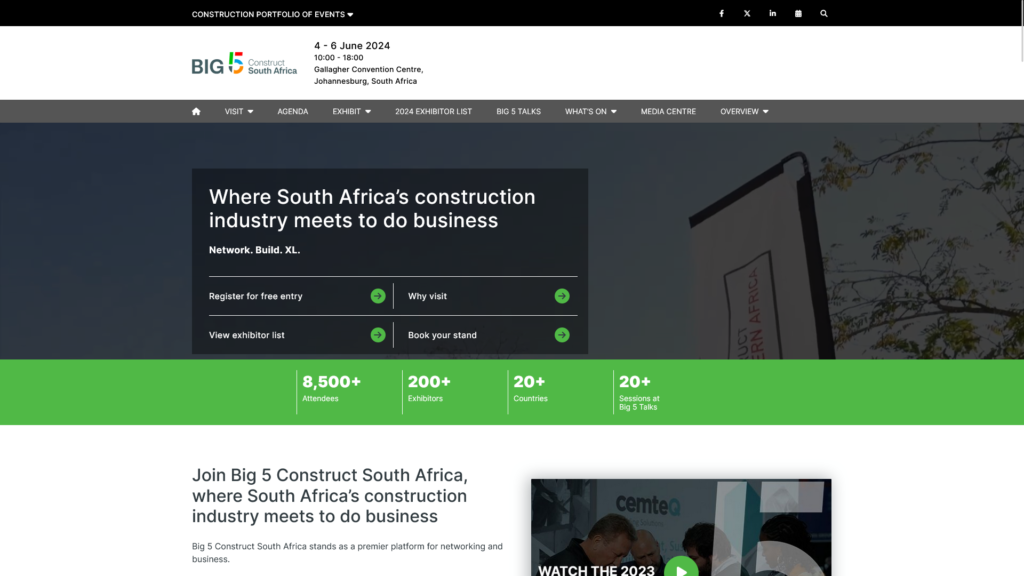The image size is (1024, 576).
Task: Click green arrow next to Why visit
Action: tap(562, 296)
